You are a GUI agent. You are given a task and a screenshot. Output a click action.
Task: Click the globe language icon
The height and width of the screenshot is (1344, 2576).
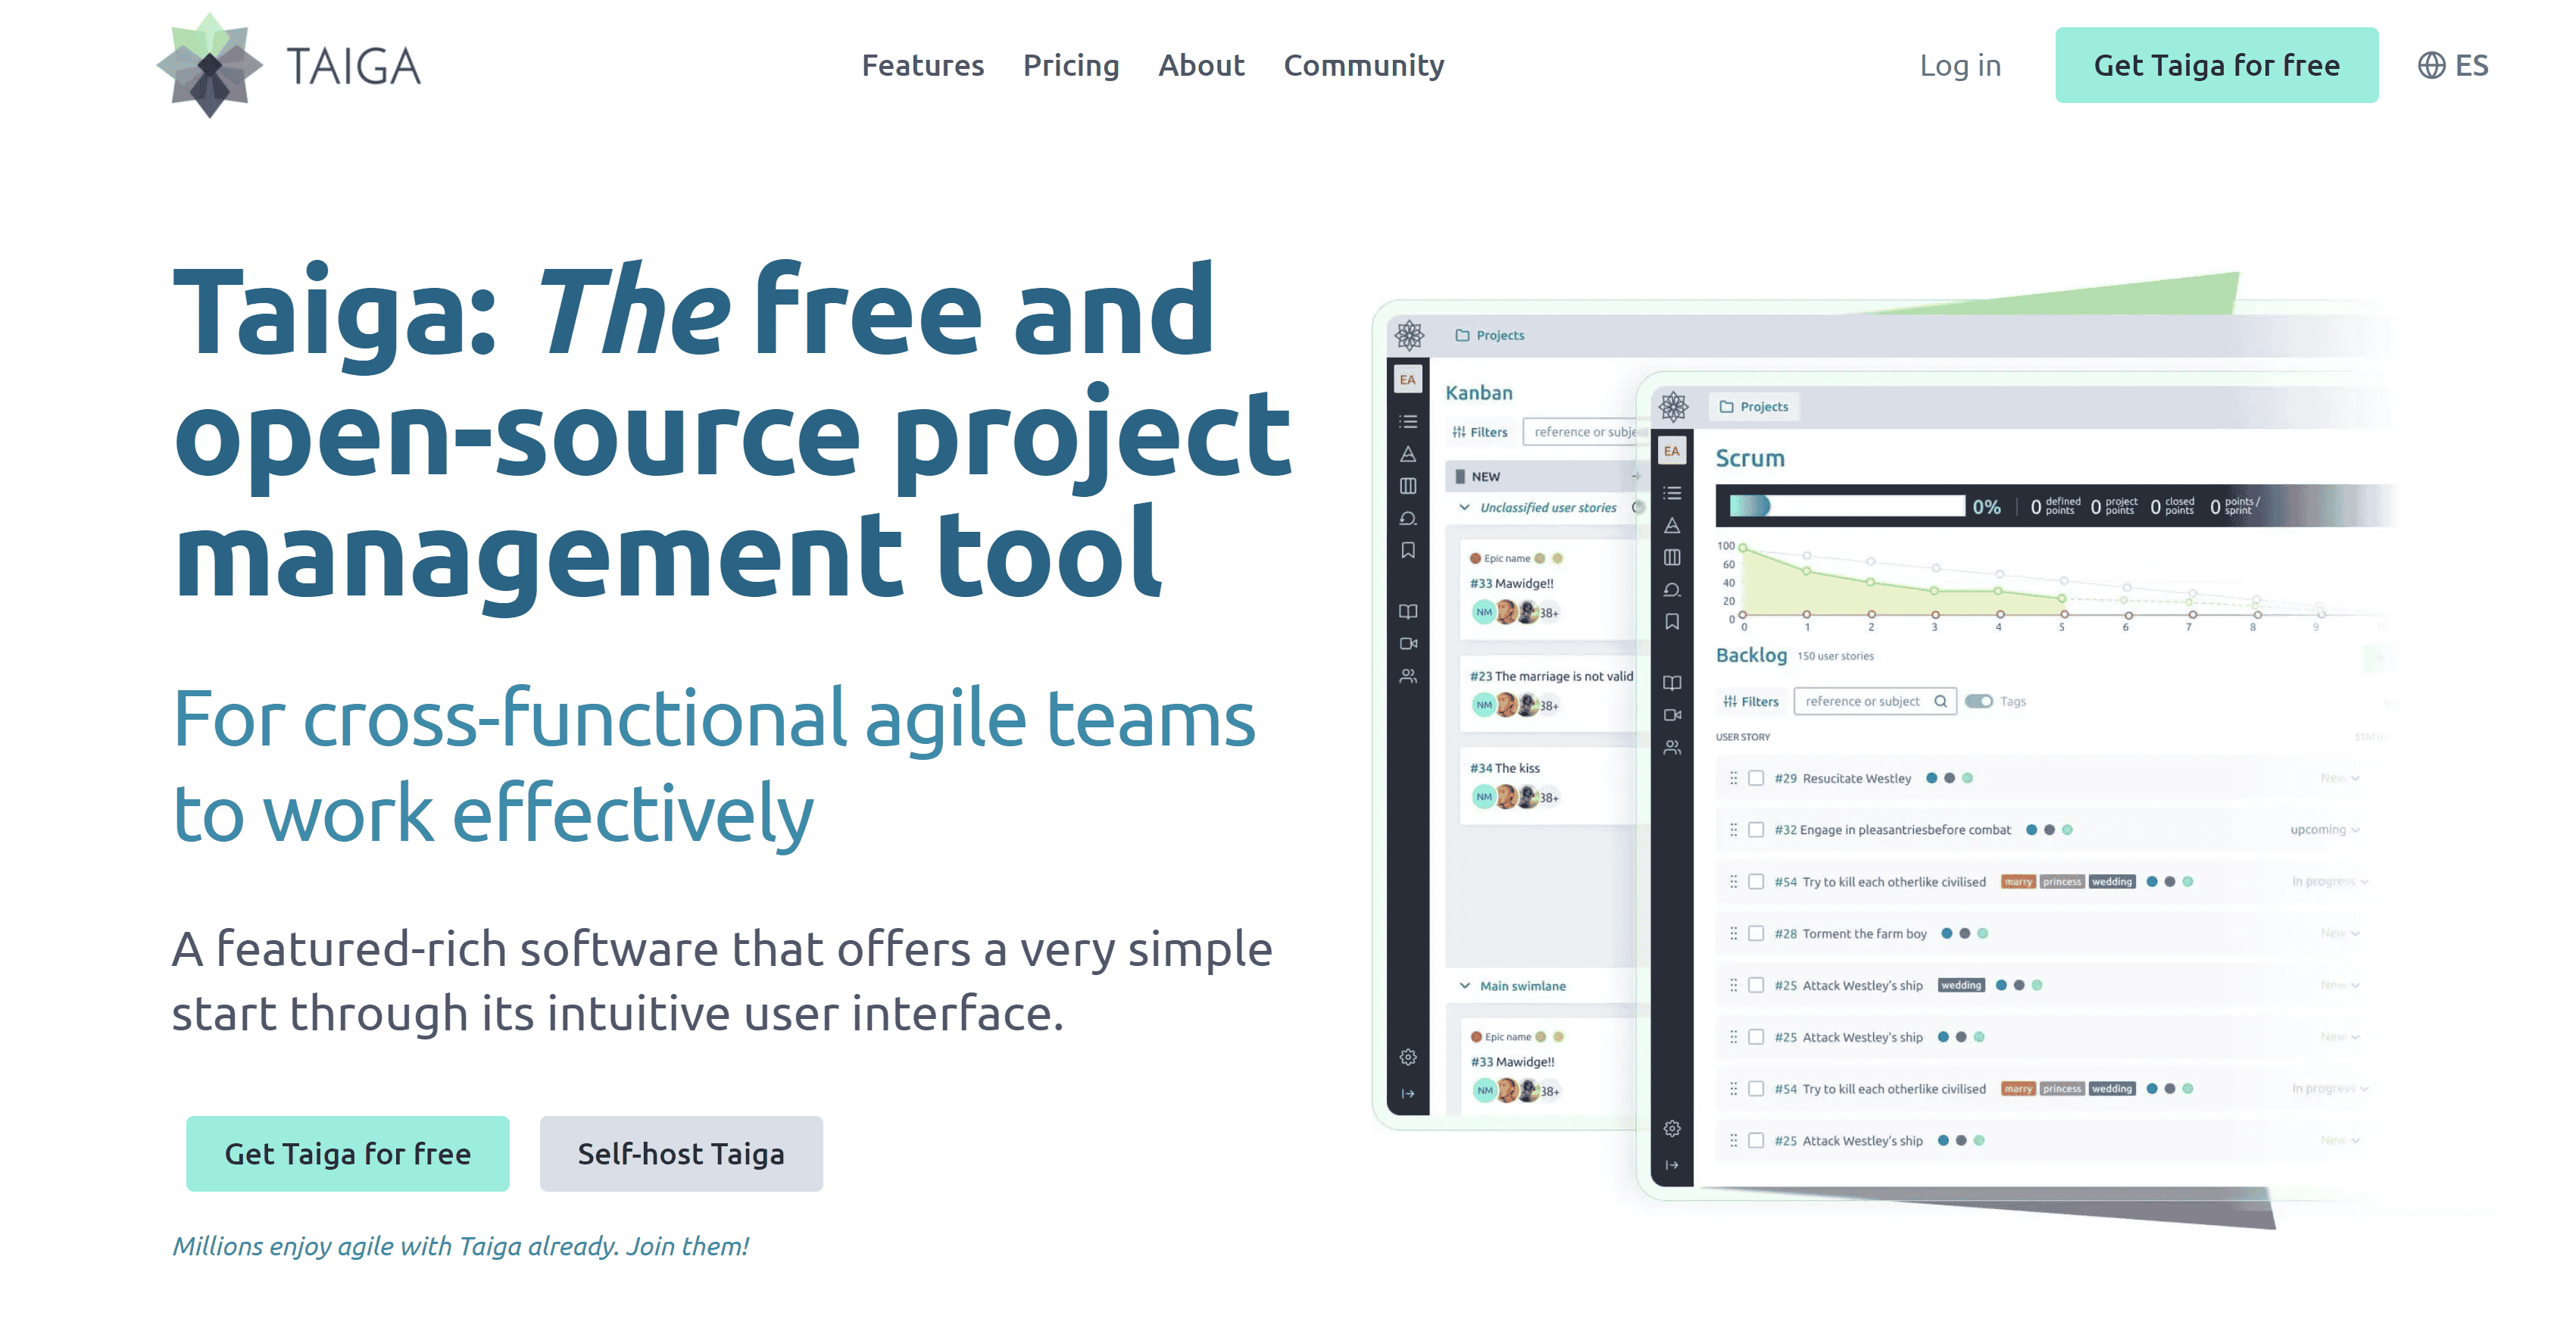click(2431, 66)
